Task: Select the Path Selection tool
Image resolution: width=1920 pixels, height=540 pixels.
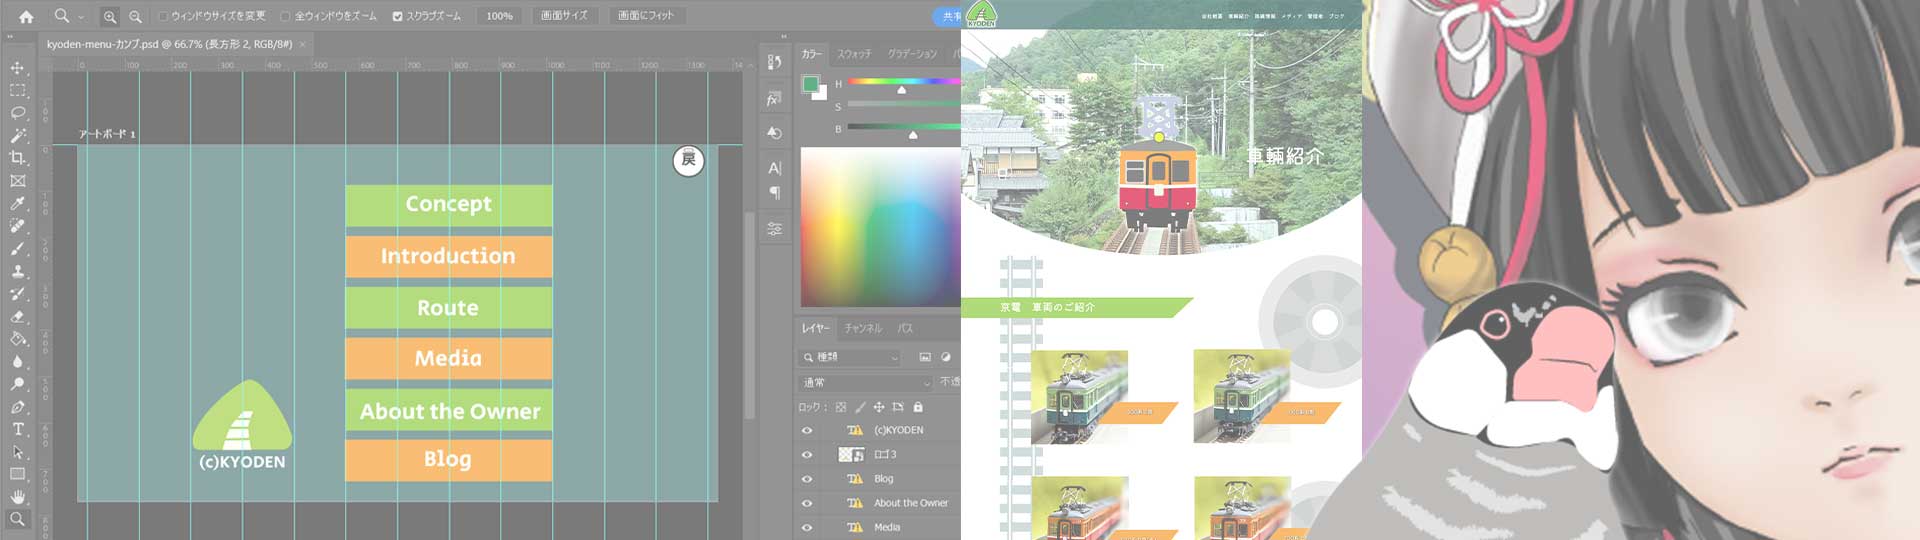Action: pos(17,452)
